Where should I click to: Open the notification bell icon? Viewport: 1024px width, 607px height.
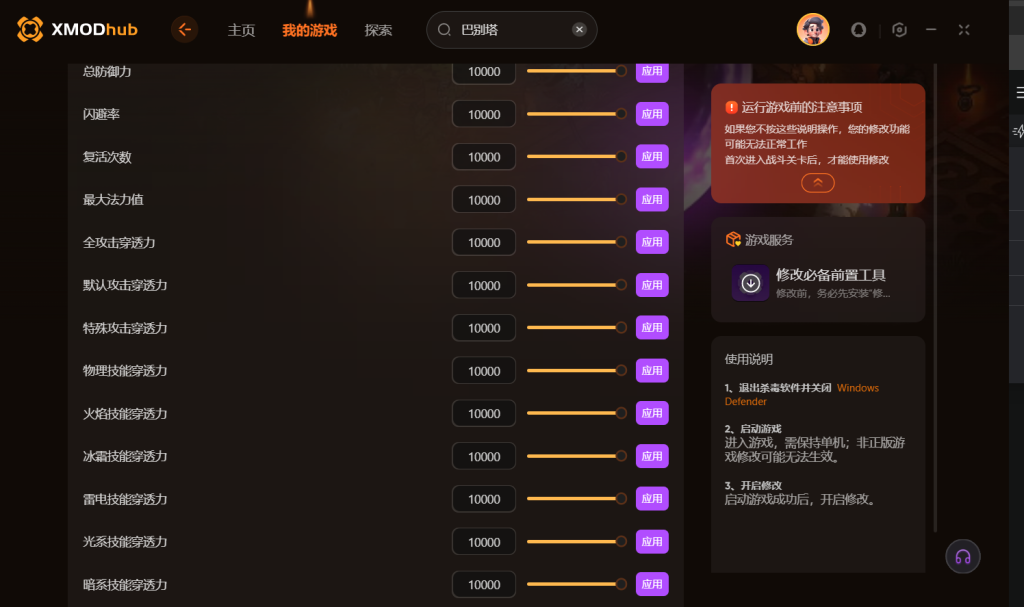[858, 30]
